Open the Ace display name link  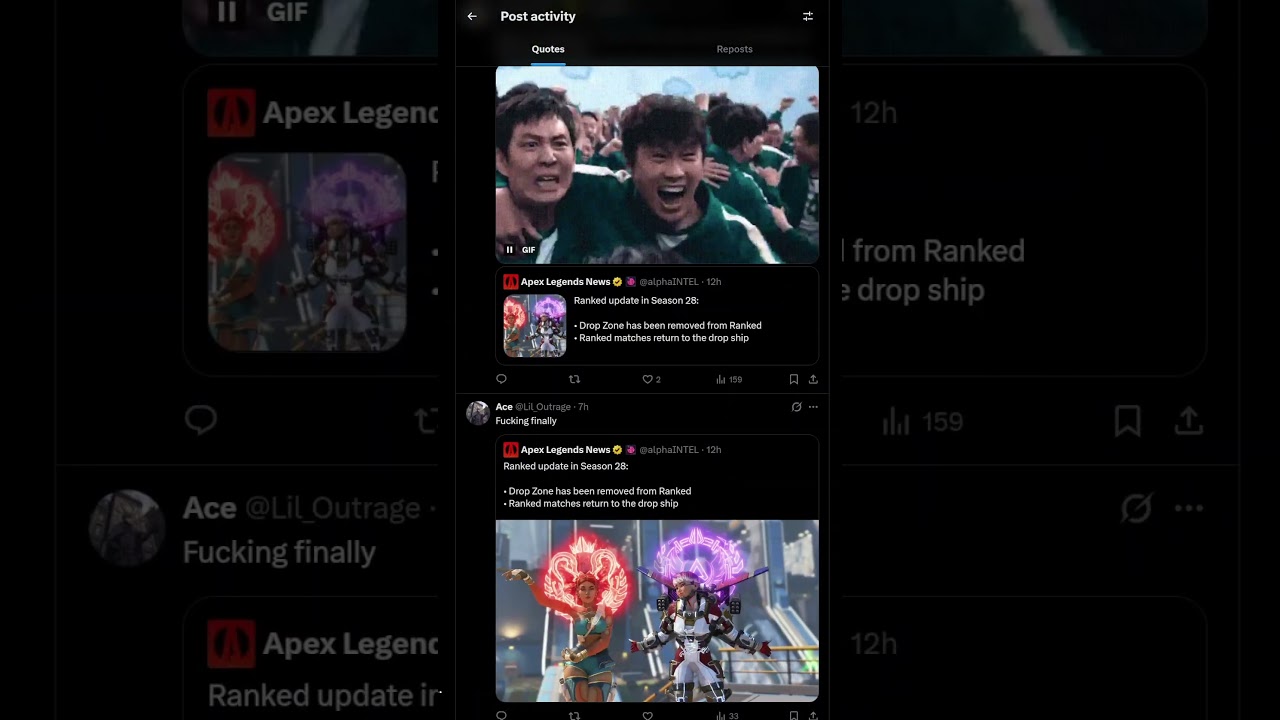click(504, 407)
